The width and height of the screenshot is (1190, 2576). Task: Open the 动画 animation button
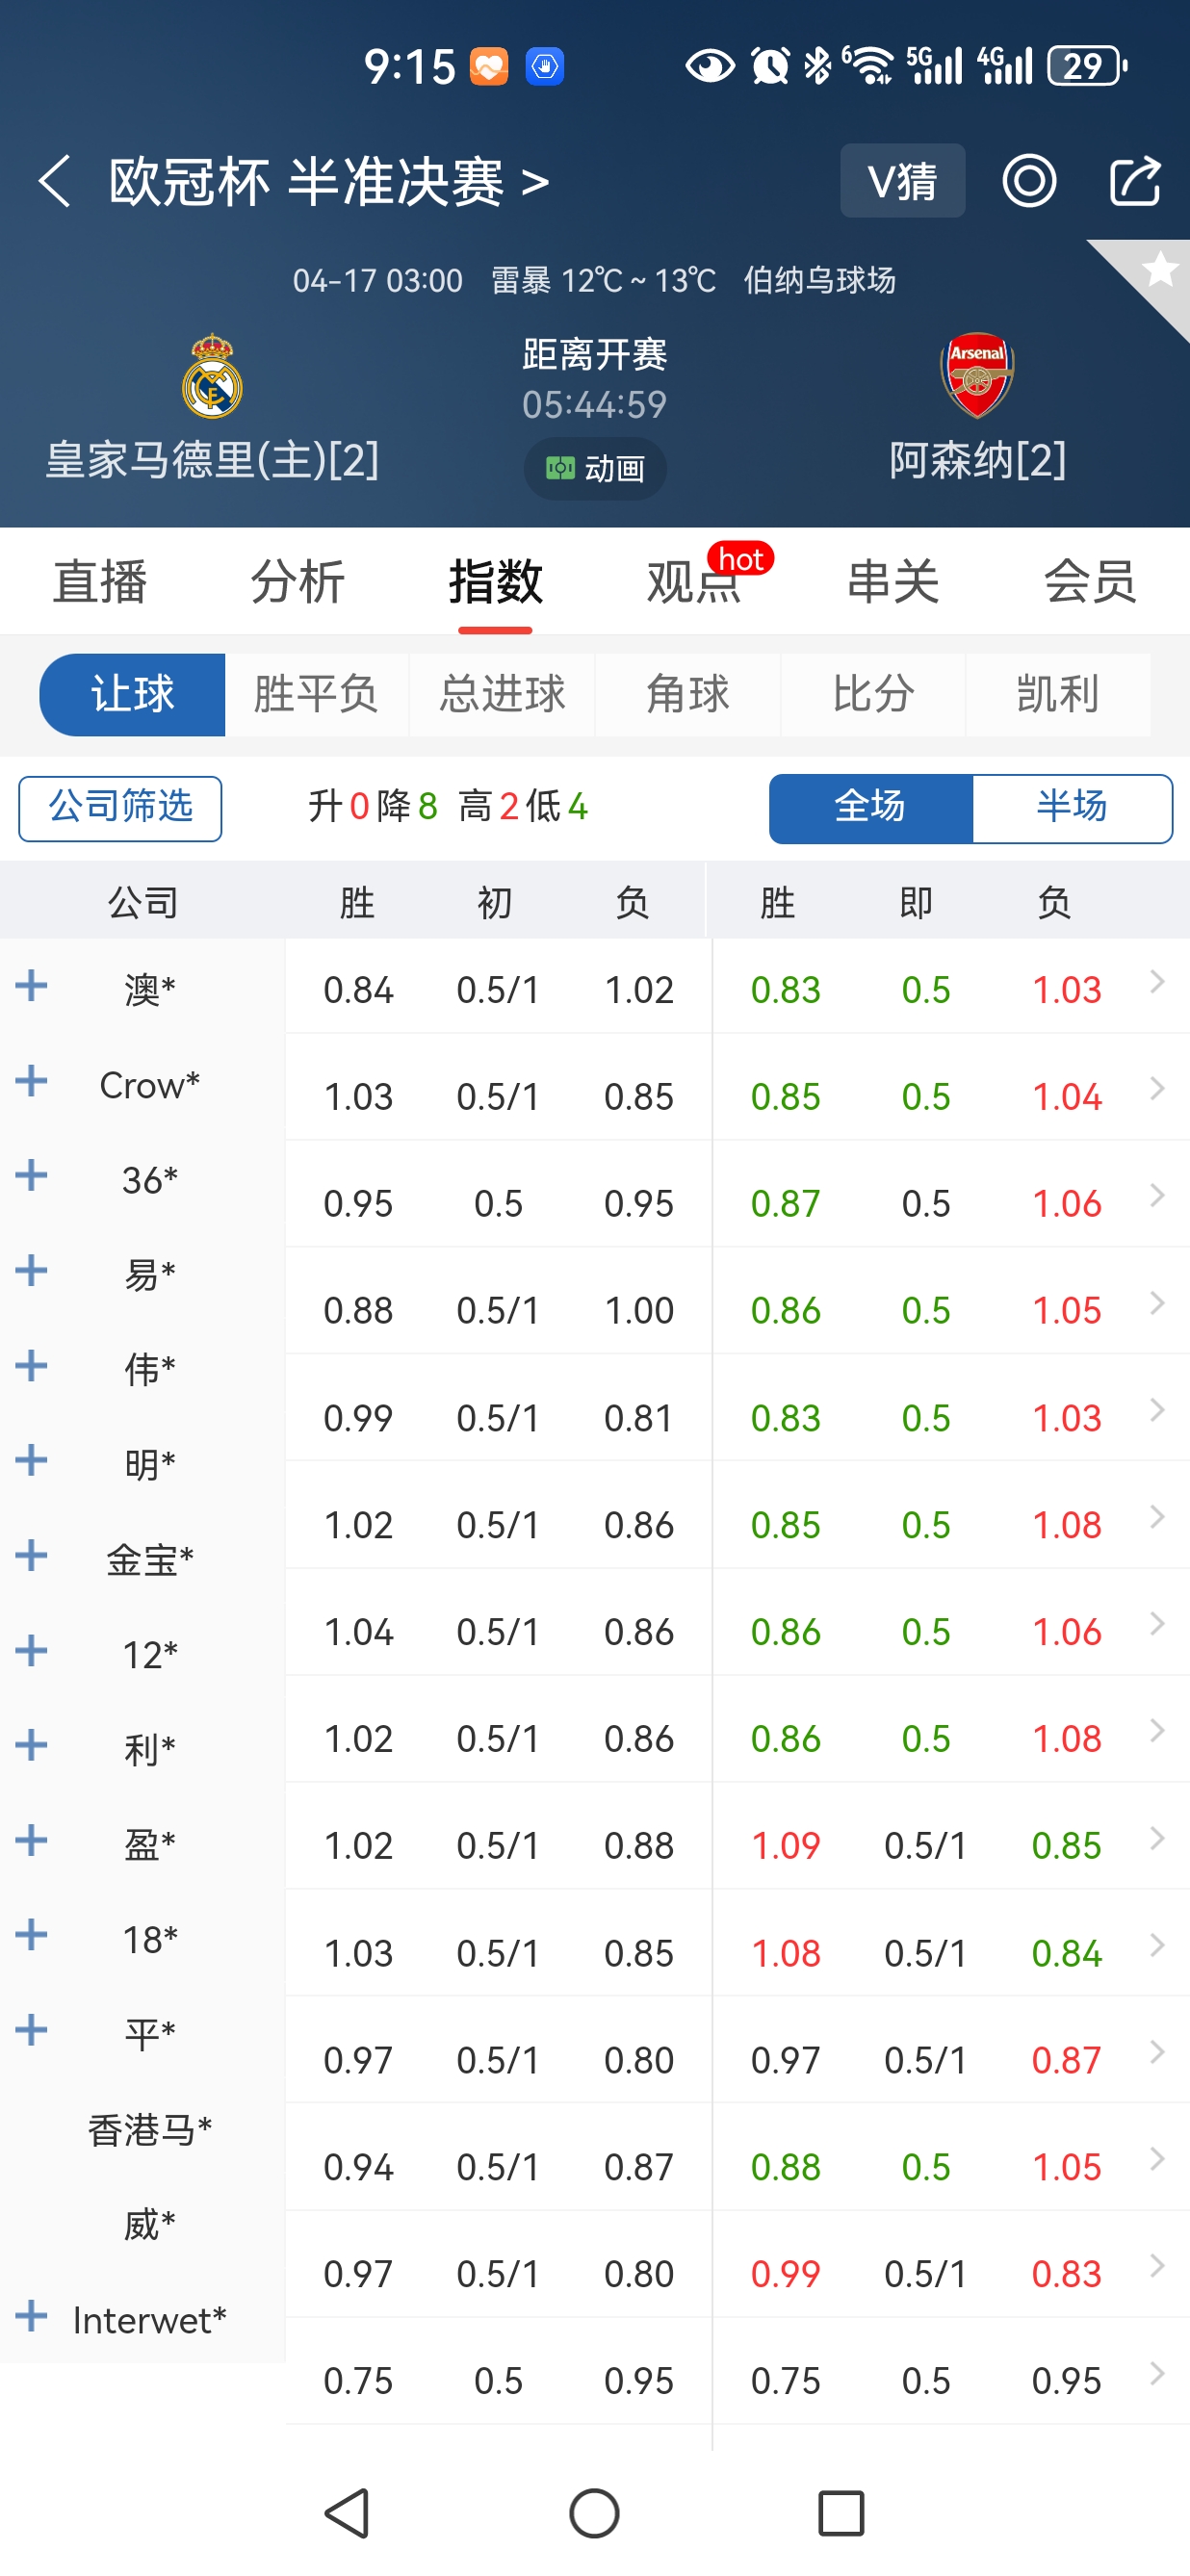pos(595,468)
